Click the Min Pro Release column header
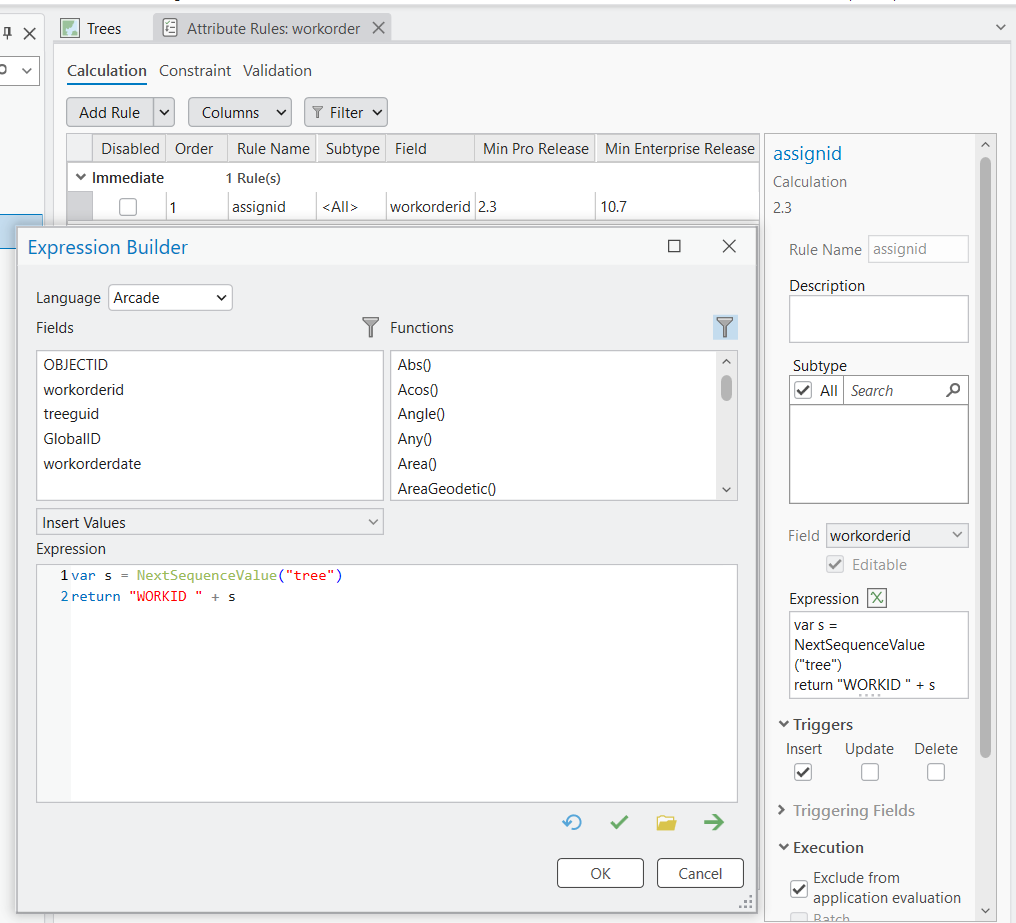This screenshot has height=923, width=1016. coord(535,148)
